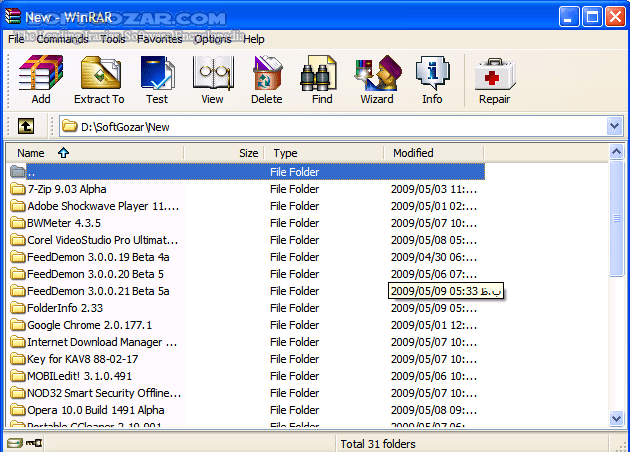
Task: Select Key for KAV8 88-02-17 name
Action: click(82, 359)
